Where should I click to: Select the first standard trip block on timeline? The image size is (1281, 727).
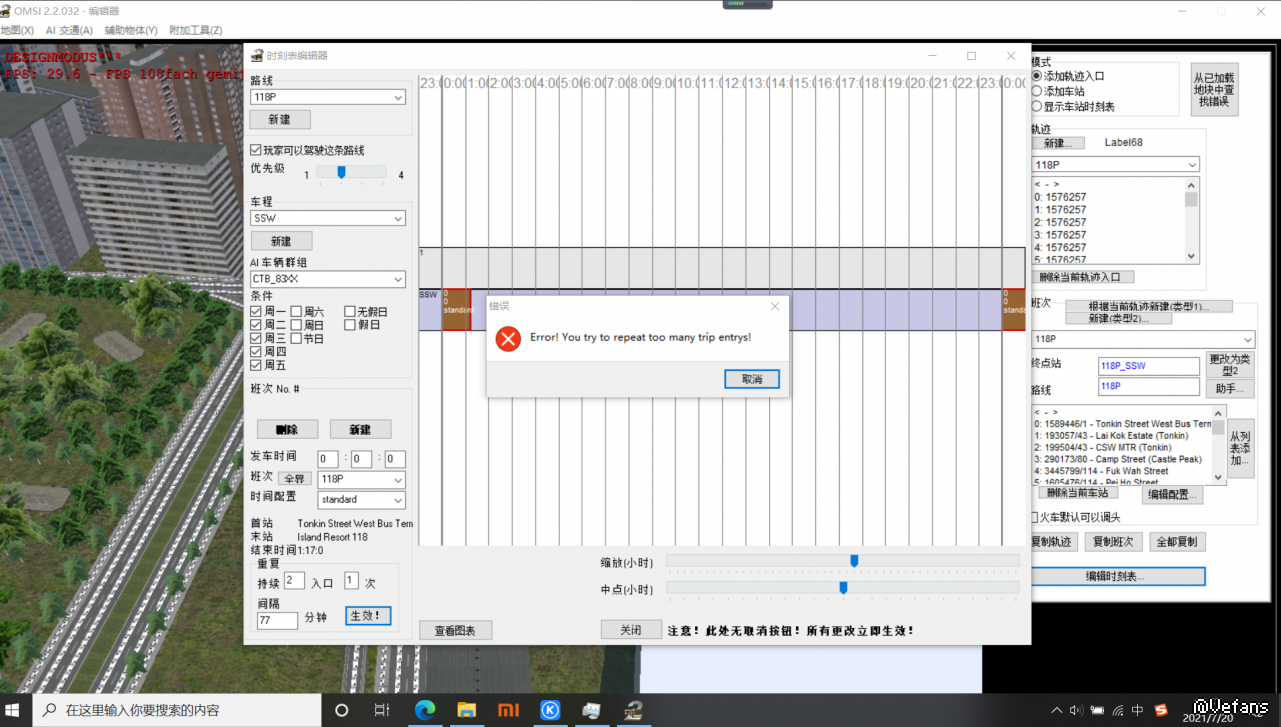pyautogui.click(x=456, y=310)
